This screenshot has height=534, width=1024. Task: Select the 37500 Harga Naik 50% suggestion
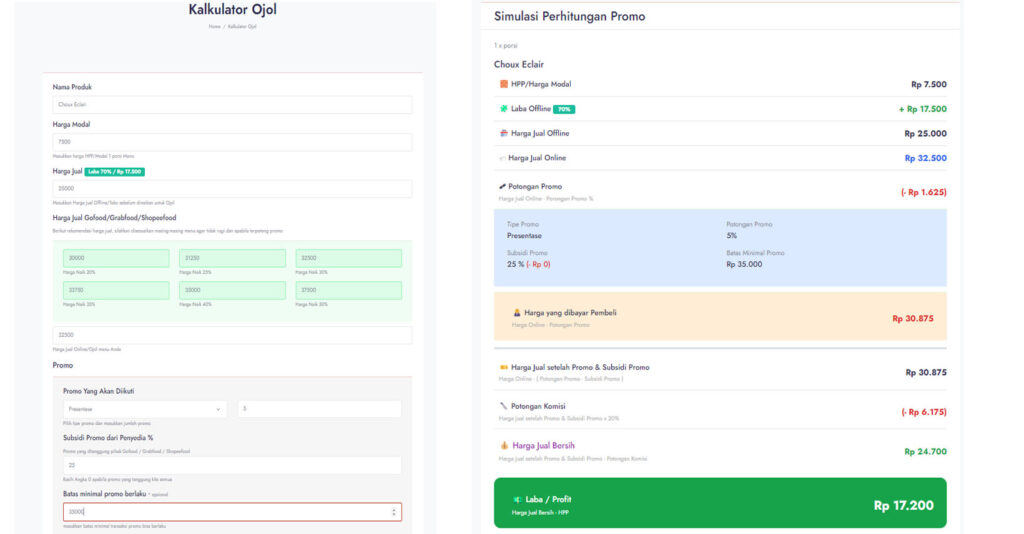point(349,290)
